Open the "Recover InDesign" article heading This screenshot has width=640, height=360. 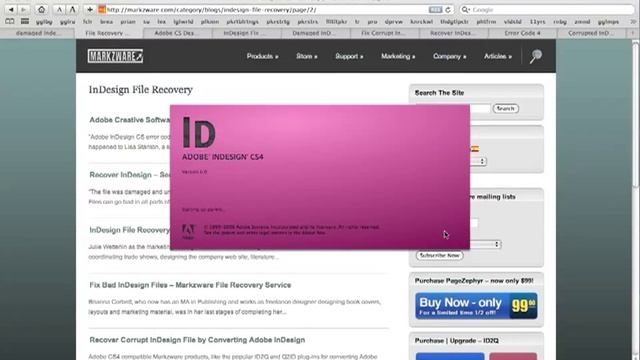click(129, 175)
